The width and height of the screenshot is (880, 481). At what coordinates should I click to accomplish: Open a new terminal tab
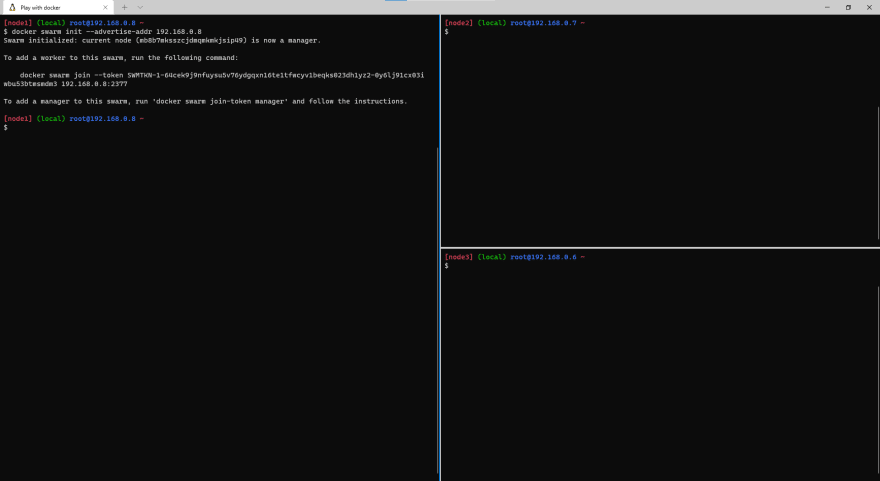click(125, 7)
